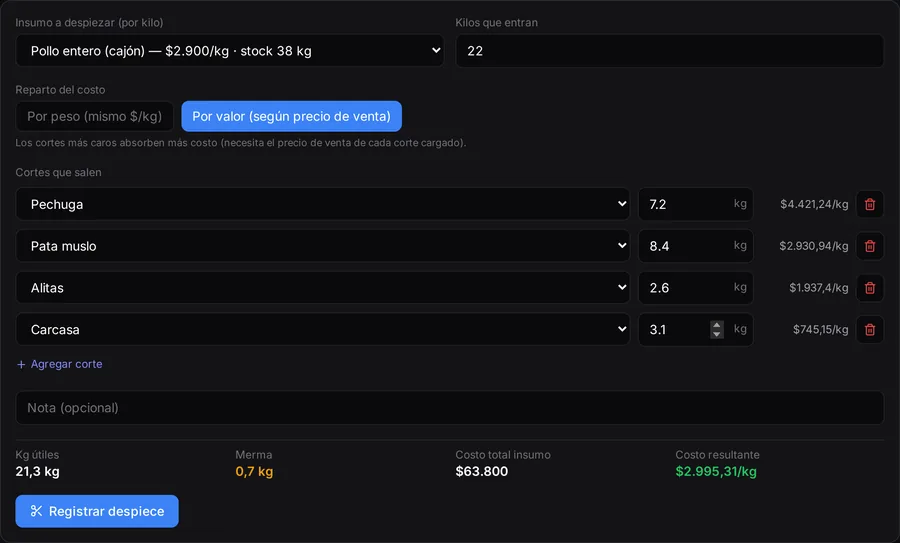Increment Carcasa kilos with the stepper
This screenshot has width=900, height=543.
(716, 325)
